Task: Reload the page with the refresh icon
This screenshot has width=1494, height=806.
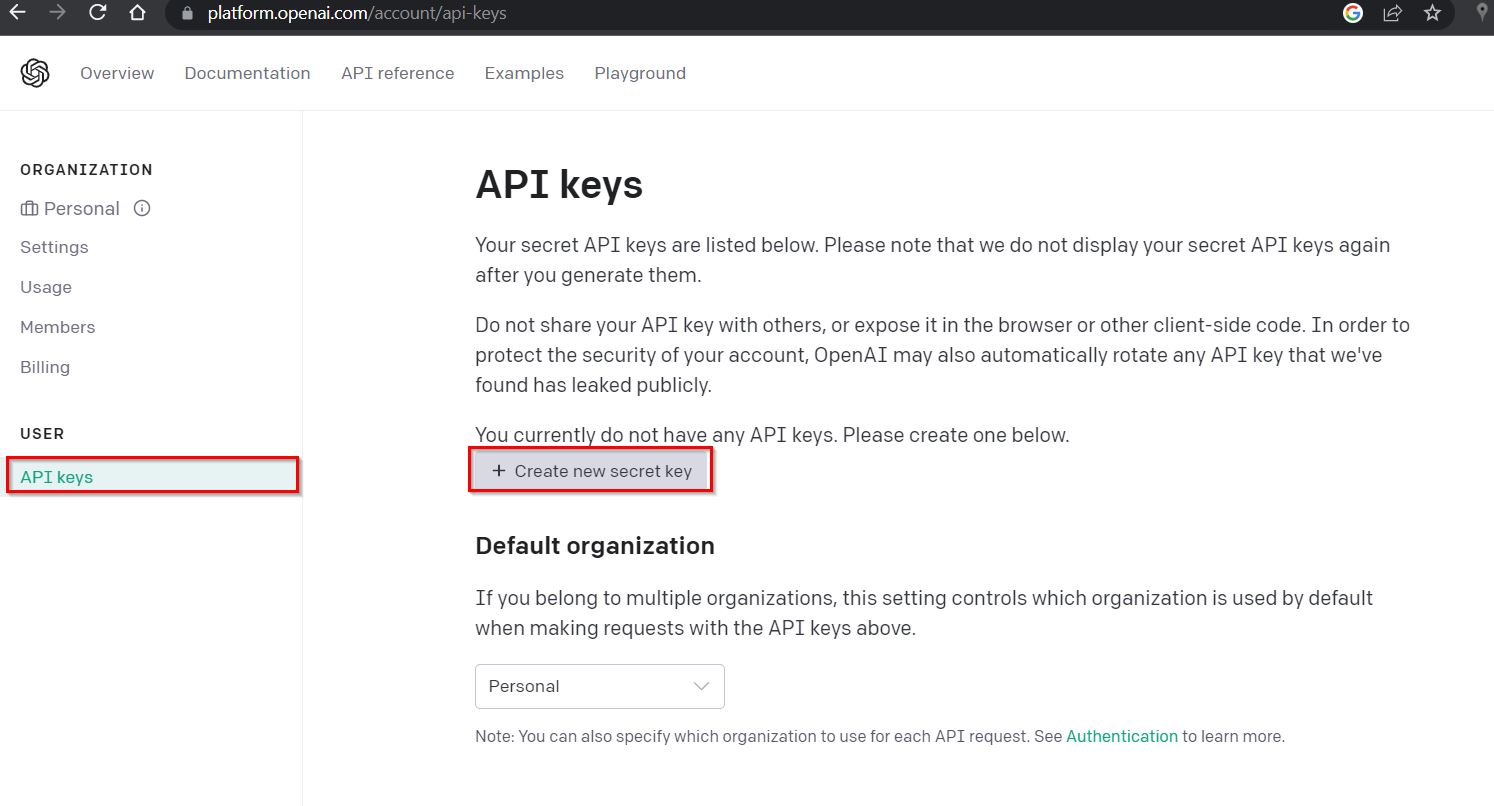Action: pyautogui.click(x=97, y=13)
